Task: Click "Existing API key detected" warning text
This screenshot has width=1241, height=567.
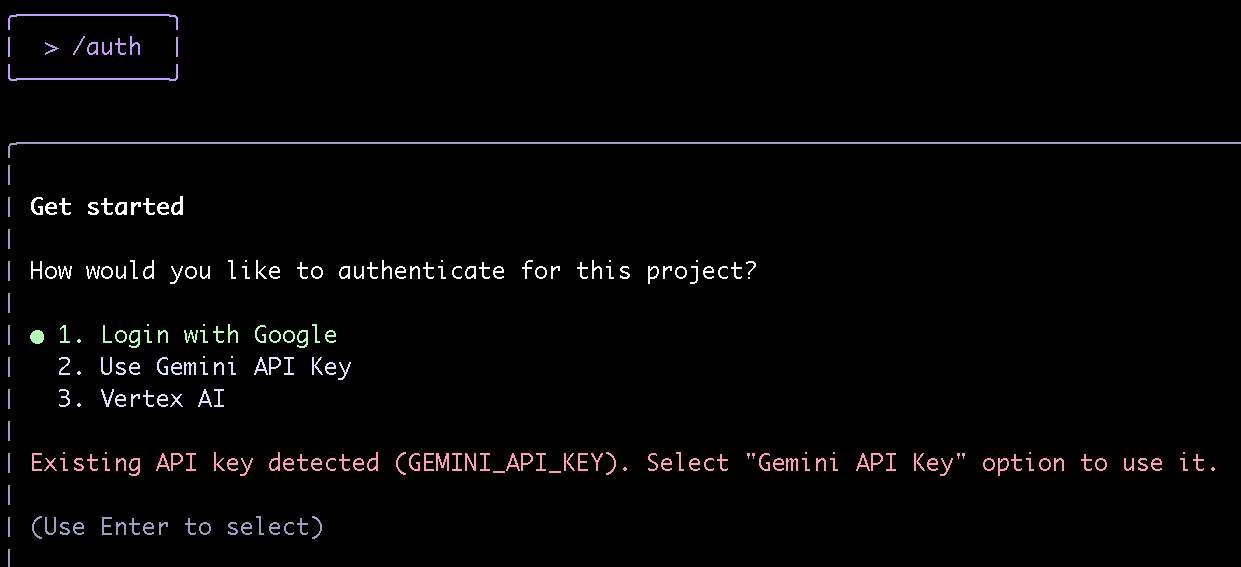Action: (x=204, y=463)
